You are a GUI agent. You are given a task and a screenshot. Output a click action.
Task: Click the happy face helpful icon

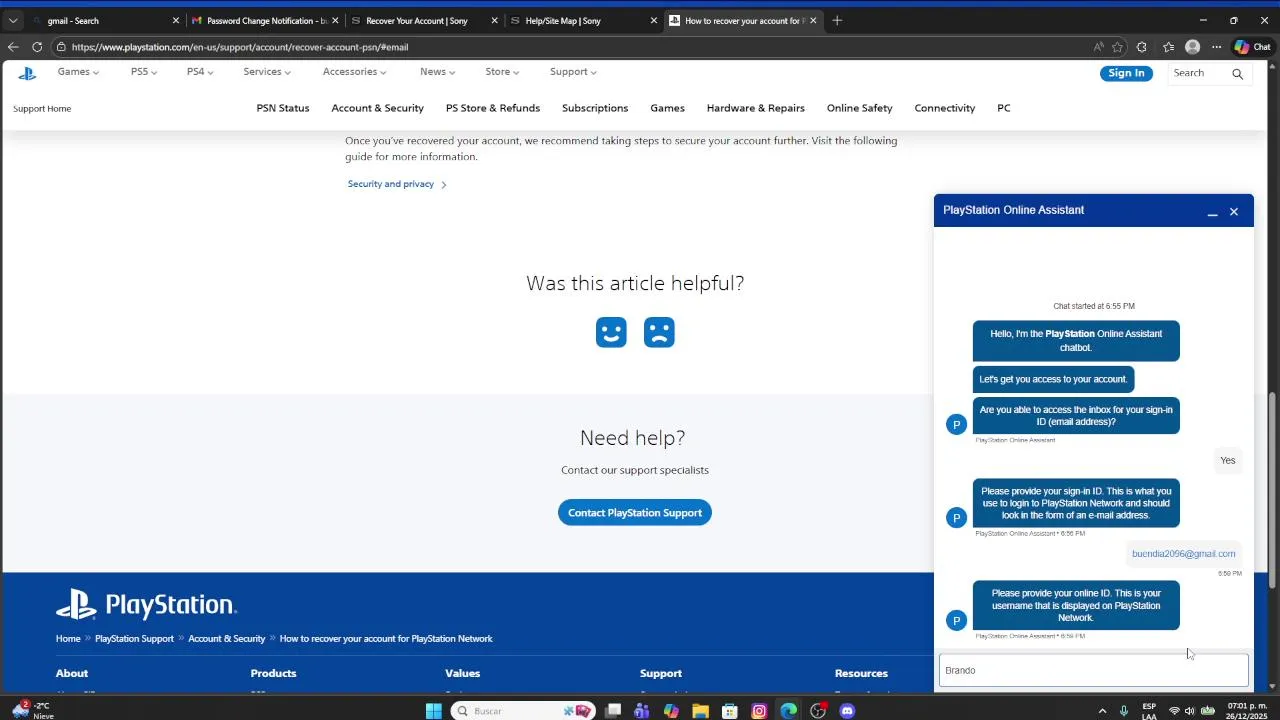click(x=611, y=332)
